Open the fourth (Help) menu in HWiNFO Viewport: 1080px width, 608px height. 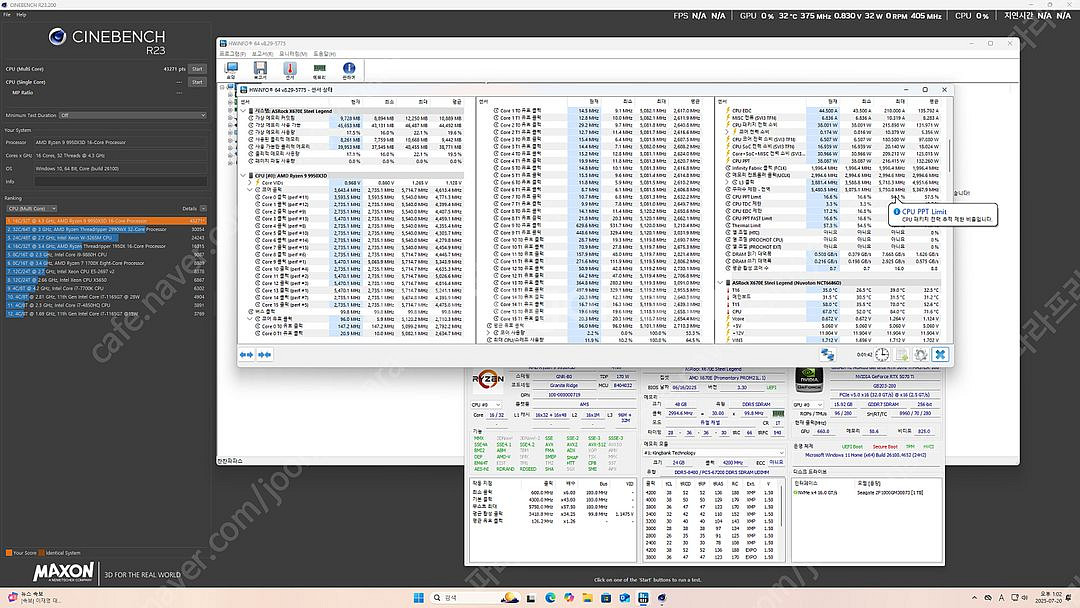click(324, 54)
